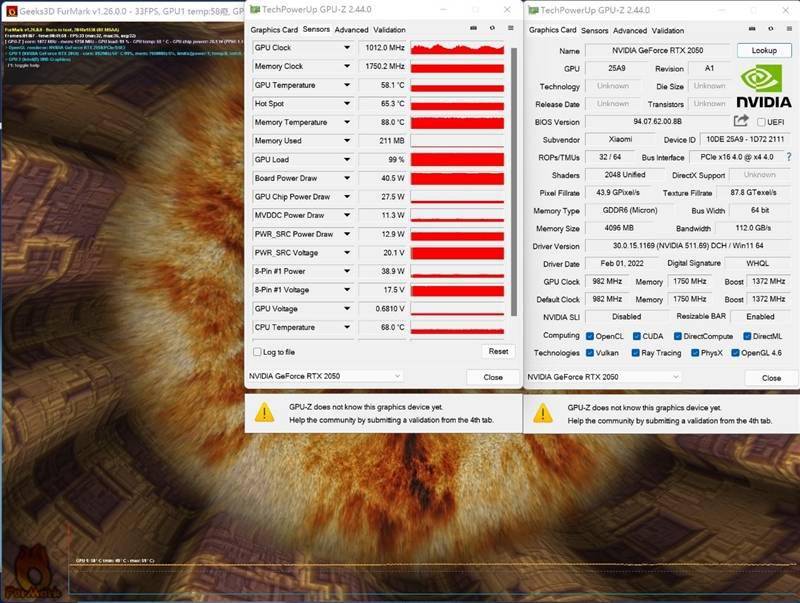Open the GPU Clock sensor options arrow
Screen dimensions: 800x603
[x=347, y=47]
